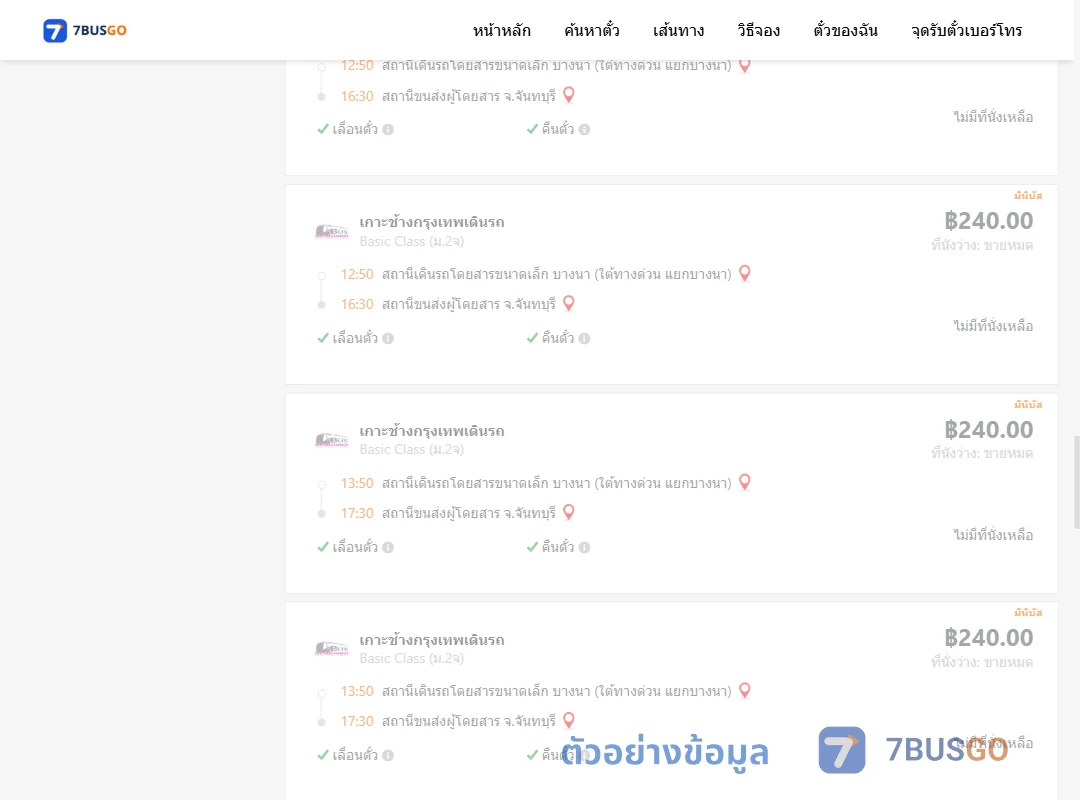1080x800 pixels.
Task: Click the คืนตั๋ว info icon in the first 13:50 card
Action: click(584, 547)
